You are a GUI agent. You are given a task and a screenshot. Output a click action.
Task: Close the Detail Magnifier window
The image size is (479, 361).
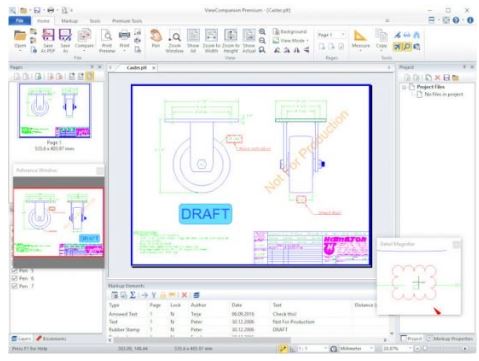pos(456,244)
